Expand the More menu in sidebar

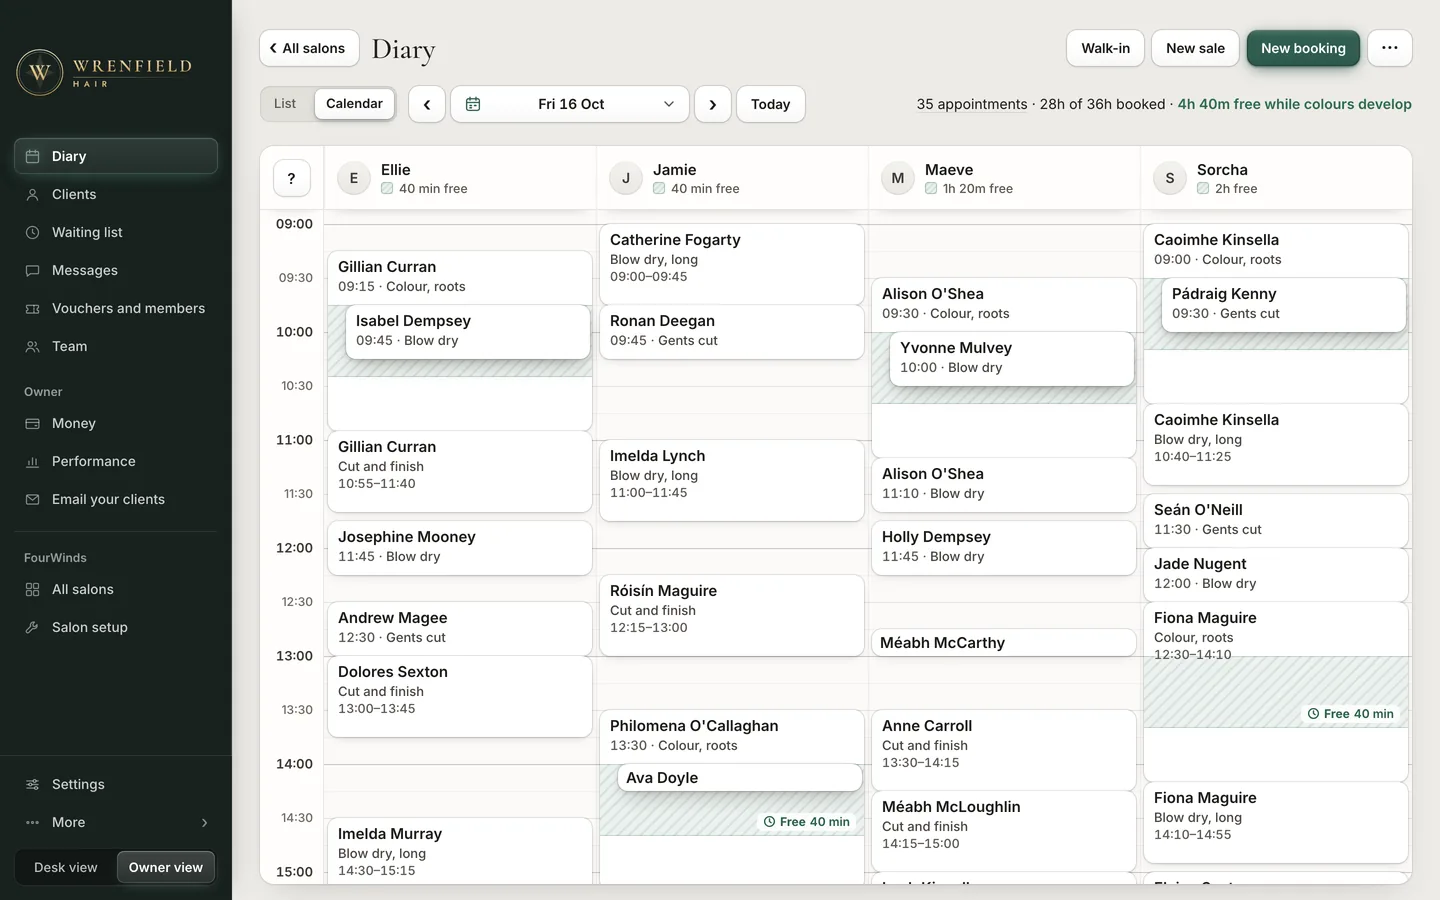tap(116, 822)
